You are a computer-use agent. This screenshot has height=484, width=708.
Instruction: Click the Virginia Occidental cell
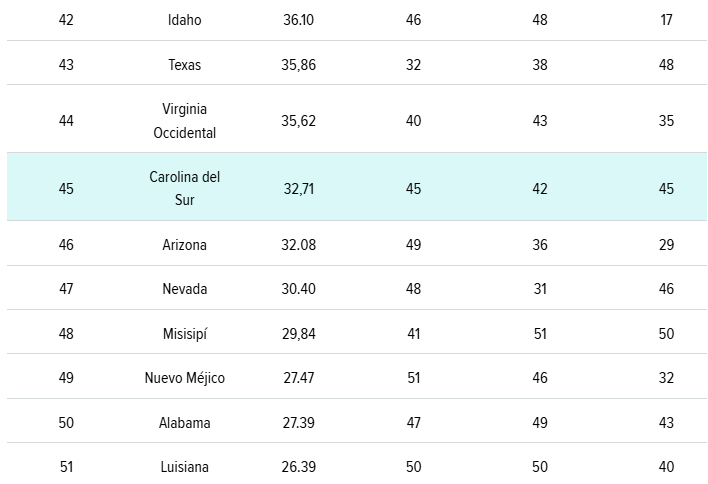(x=185, y=120)
